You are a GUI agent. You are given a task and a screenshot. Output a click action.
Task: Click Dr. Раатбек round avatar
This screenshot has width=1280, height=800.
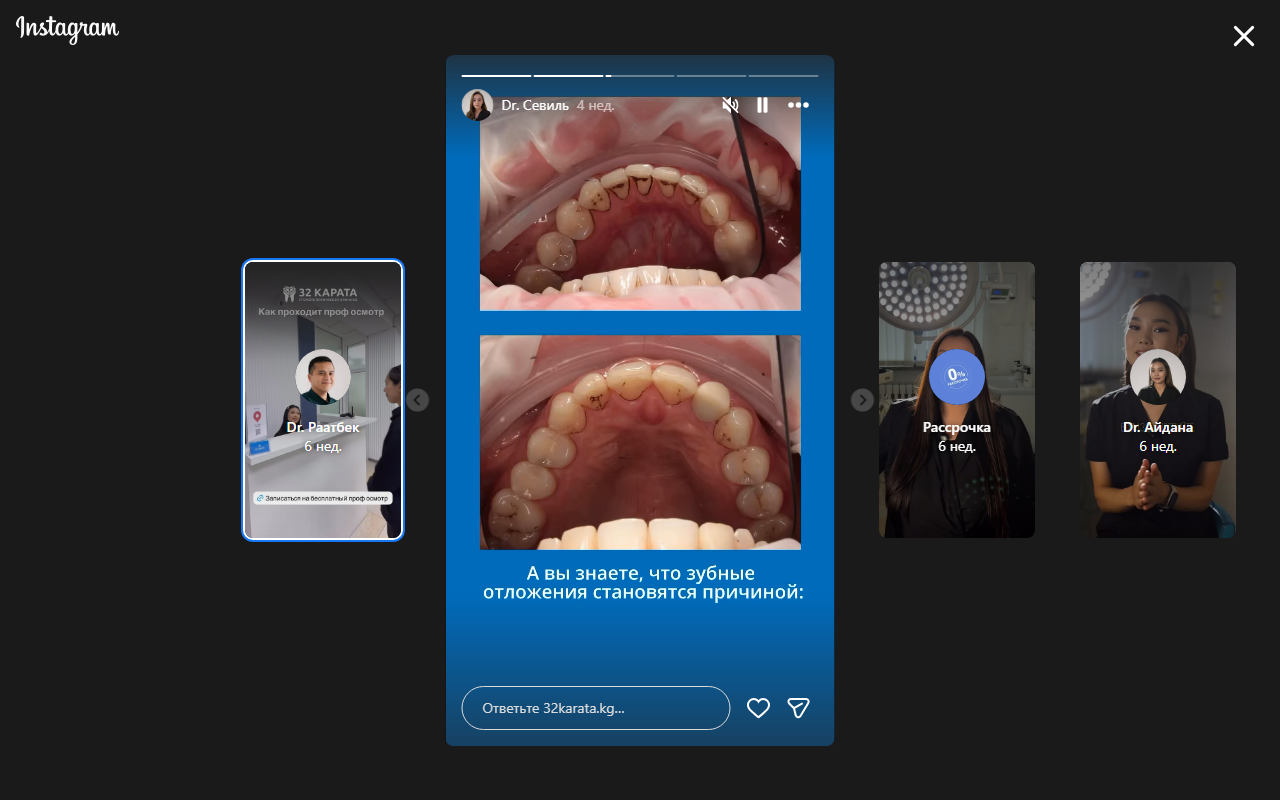[323, 377]
